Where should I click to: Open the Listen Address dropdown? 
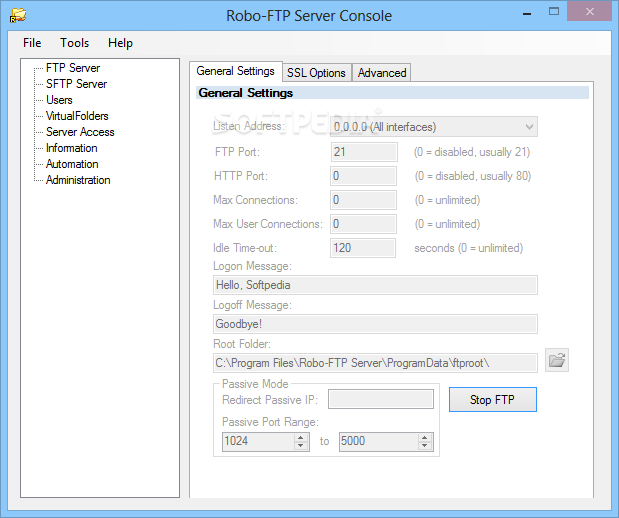[433, 127]
